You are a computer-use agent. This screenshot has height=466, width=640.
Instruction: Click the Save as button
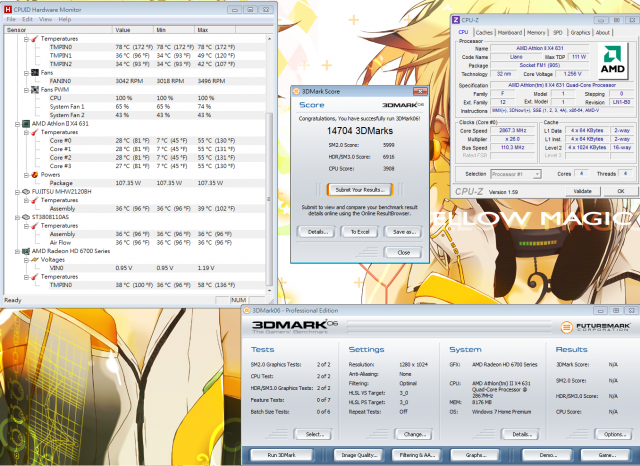pos(404,232)
